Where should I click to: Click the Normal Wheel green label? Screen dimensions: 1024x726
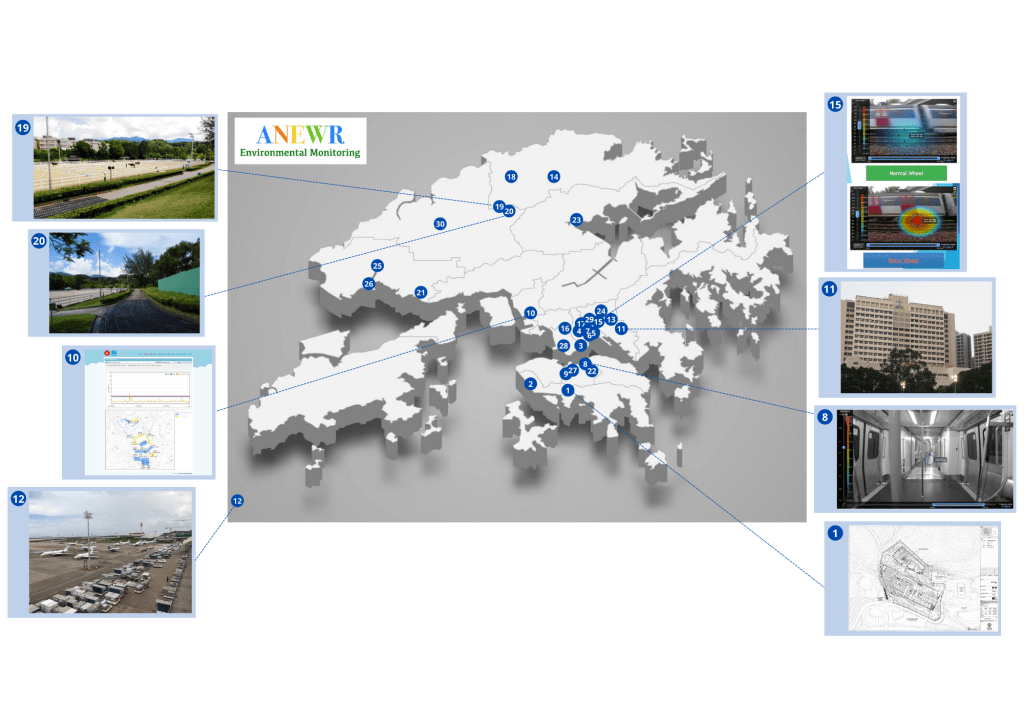[x=905, y=173]
